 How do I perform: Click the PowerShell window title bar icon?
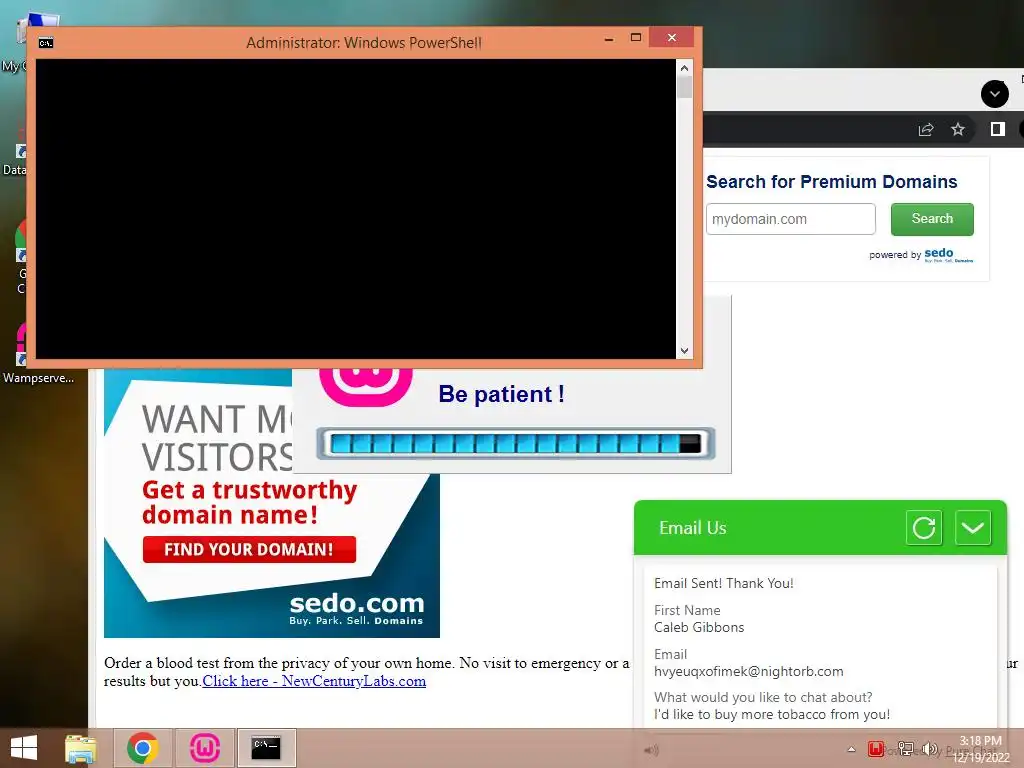pos(46,43)
